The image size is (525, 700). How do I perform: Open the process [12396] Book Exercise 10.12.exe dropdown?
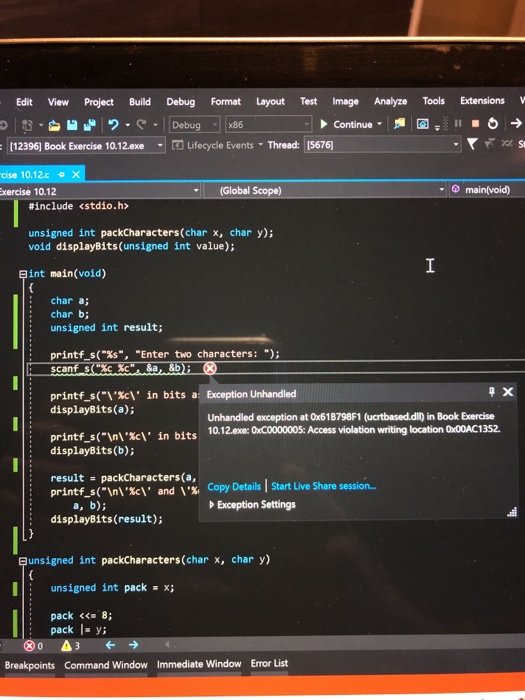click(x=85, y=146)
